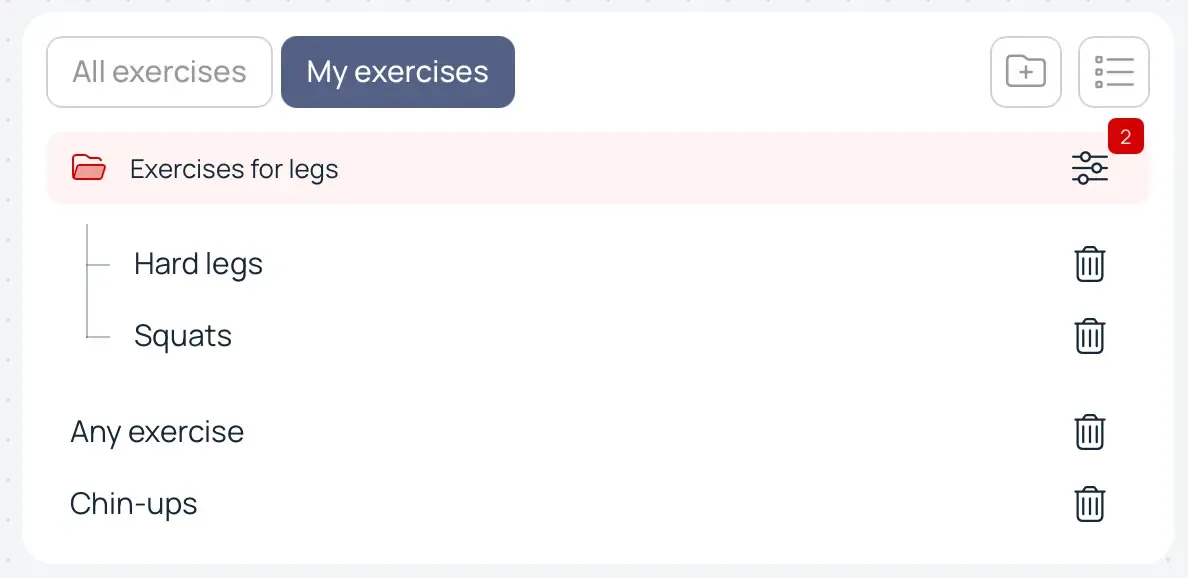The height and width of the screenshot is (578, 1188).
Task: Expand the Exercises for legs group row
Action: tap(234, 168)
